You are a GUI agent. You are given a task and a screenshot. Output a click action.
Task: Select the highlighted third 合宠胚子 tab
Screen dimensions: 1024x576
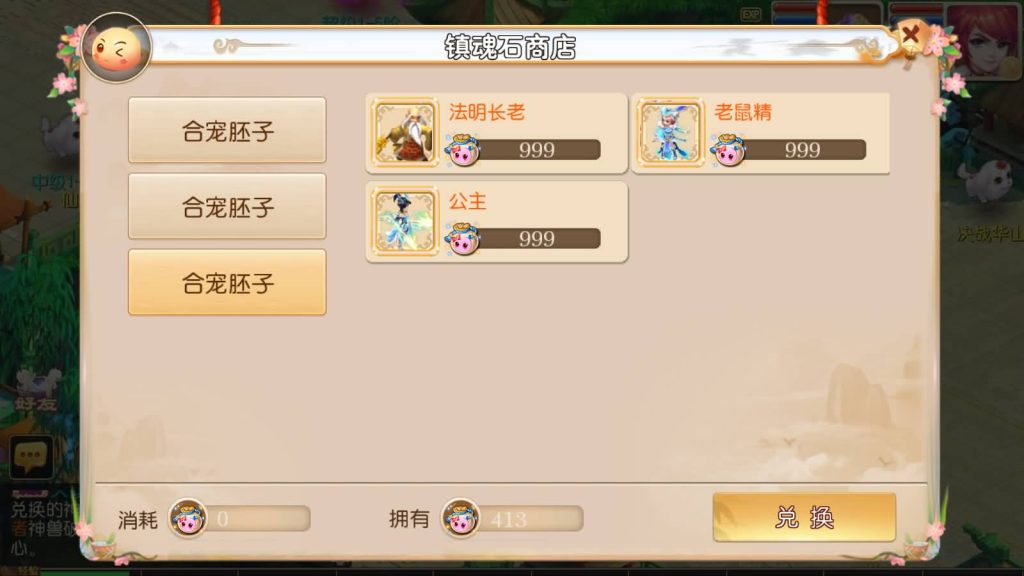pos(227,282)
